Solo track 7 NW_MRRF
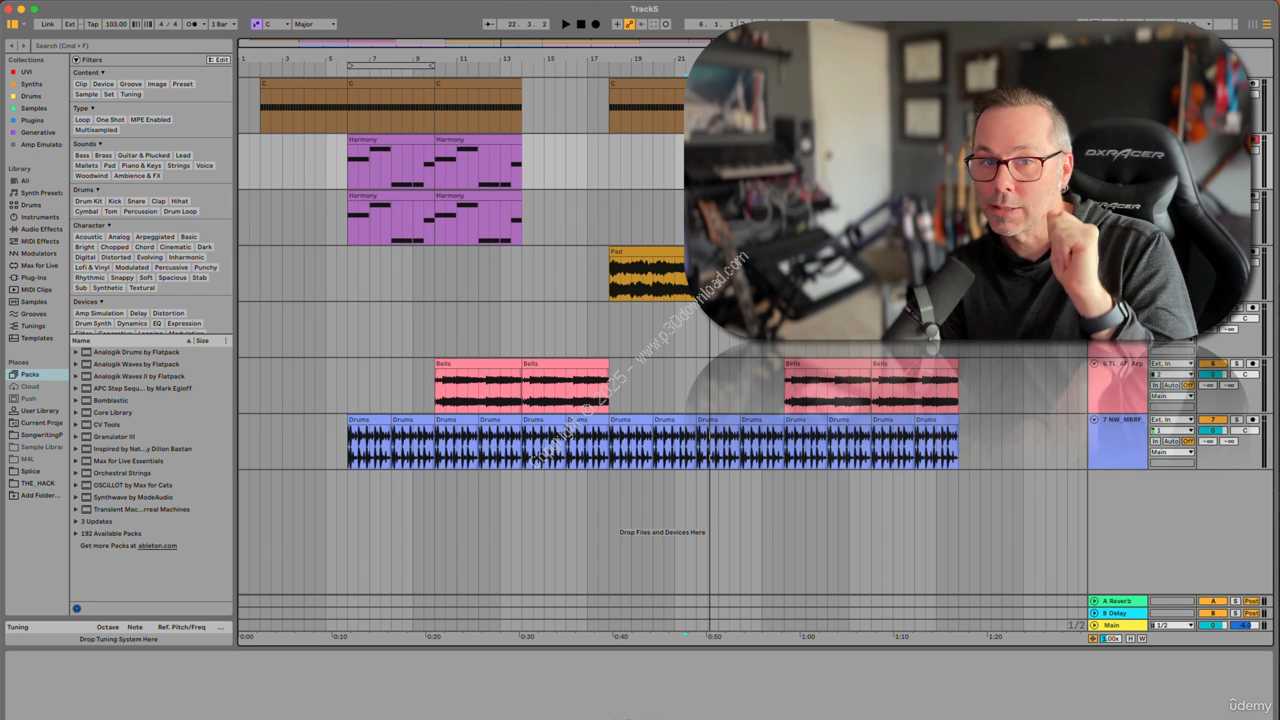The image size is (1280, 720). click(x=1236, y=419)
